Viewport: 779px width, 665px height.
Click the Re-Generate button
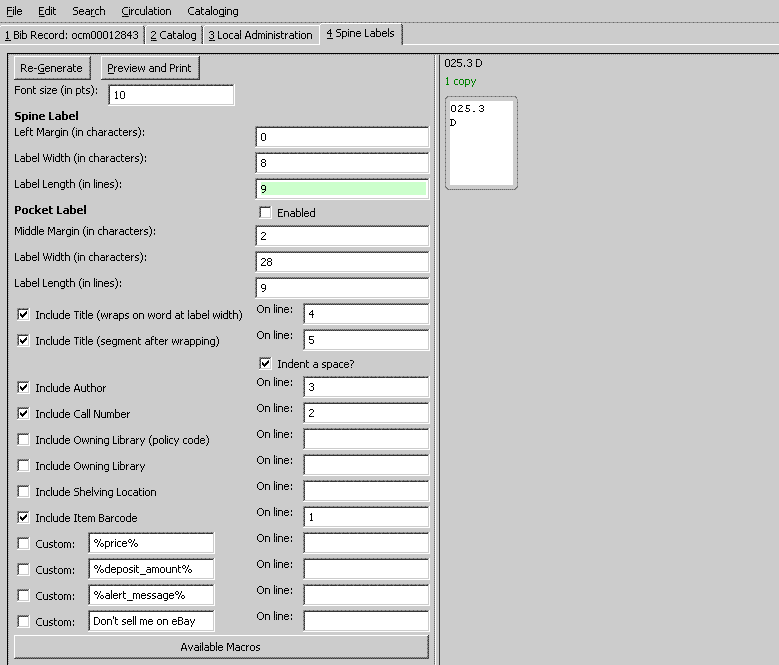51,68
